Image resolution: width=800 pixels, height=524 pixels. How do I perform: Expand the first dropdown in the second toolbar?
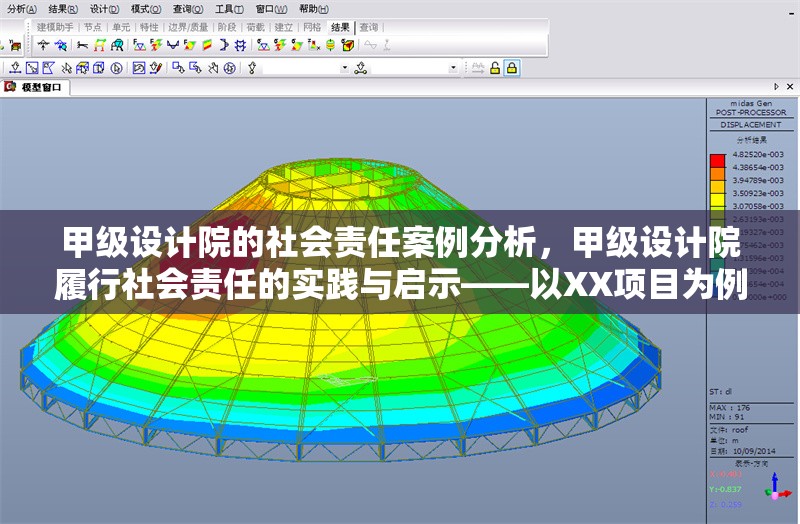[345, 68]
